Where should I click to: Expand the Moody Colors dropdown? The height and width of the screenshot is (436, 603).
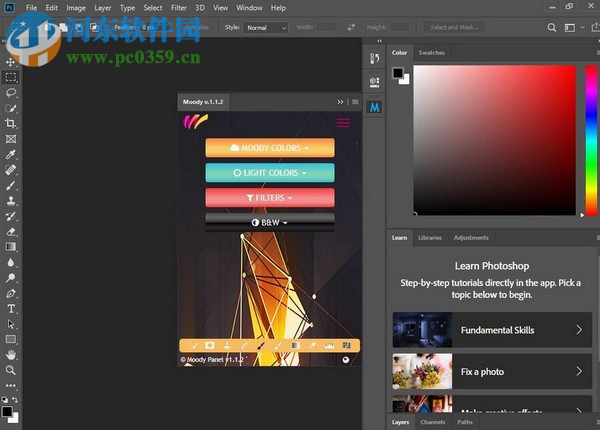pos(269,148)
